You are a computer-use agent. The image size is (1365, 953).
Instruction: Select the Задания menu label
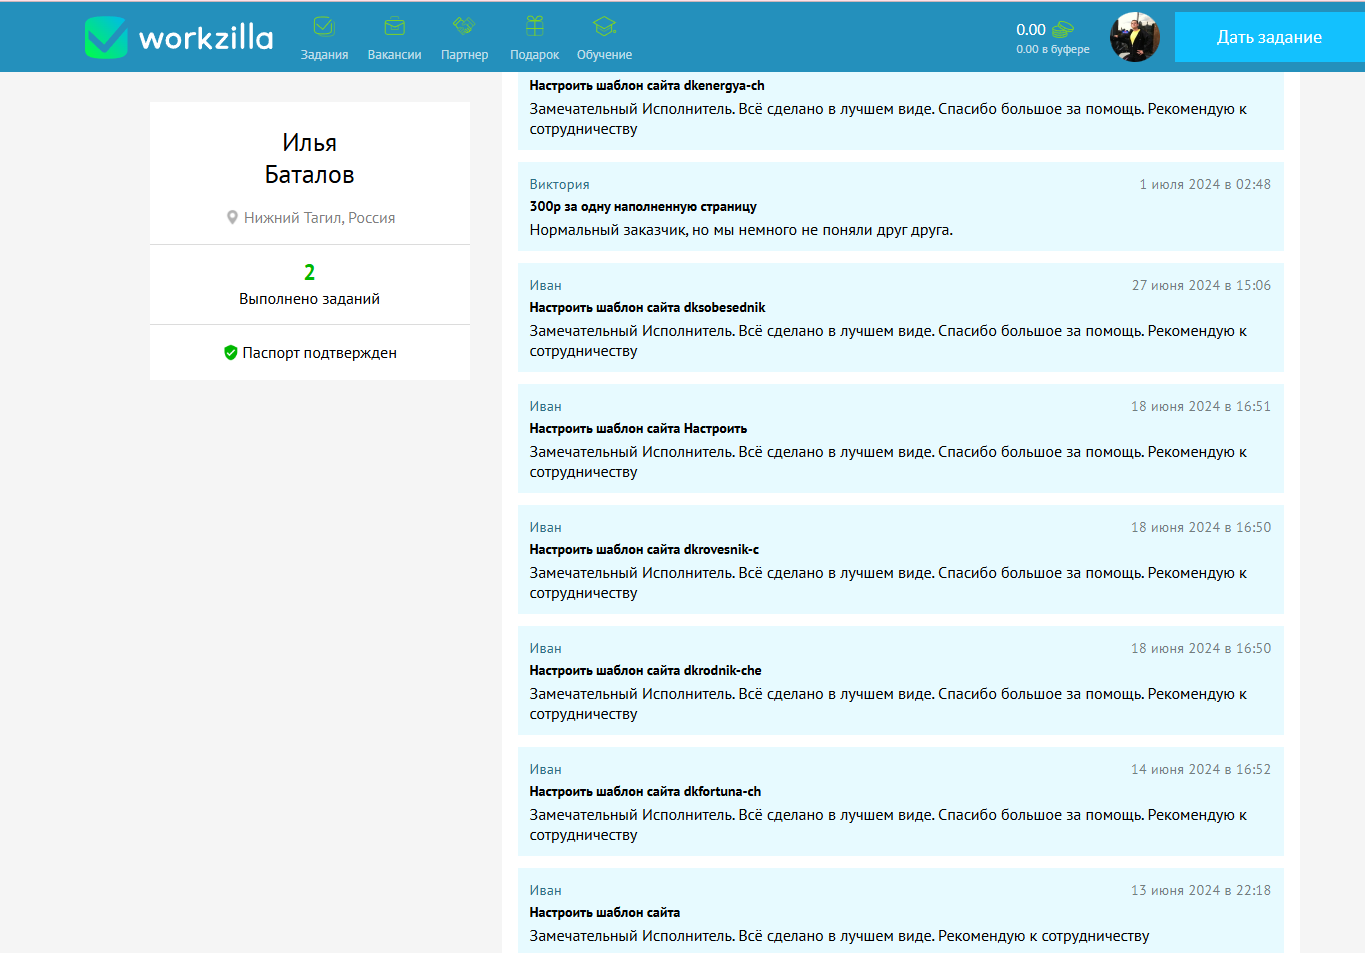[324, 55]
